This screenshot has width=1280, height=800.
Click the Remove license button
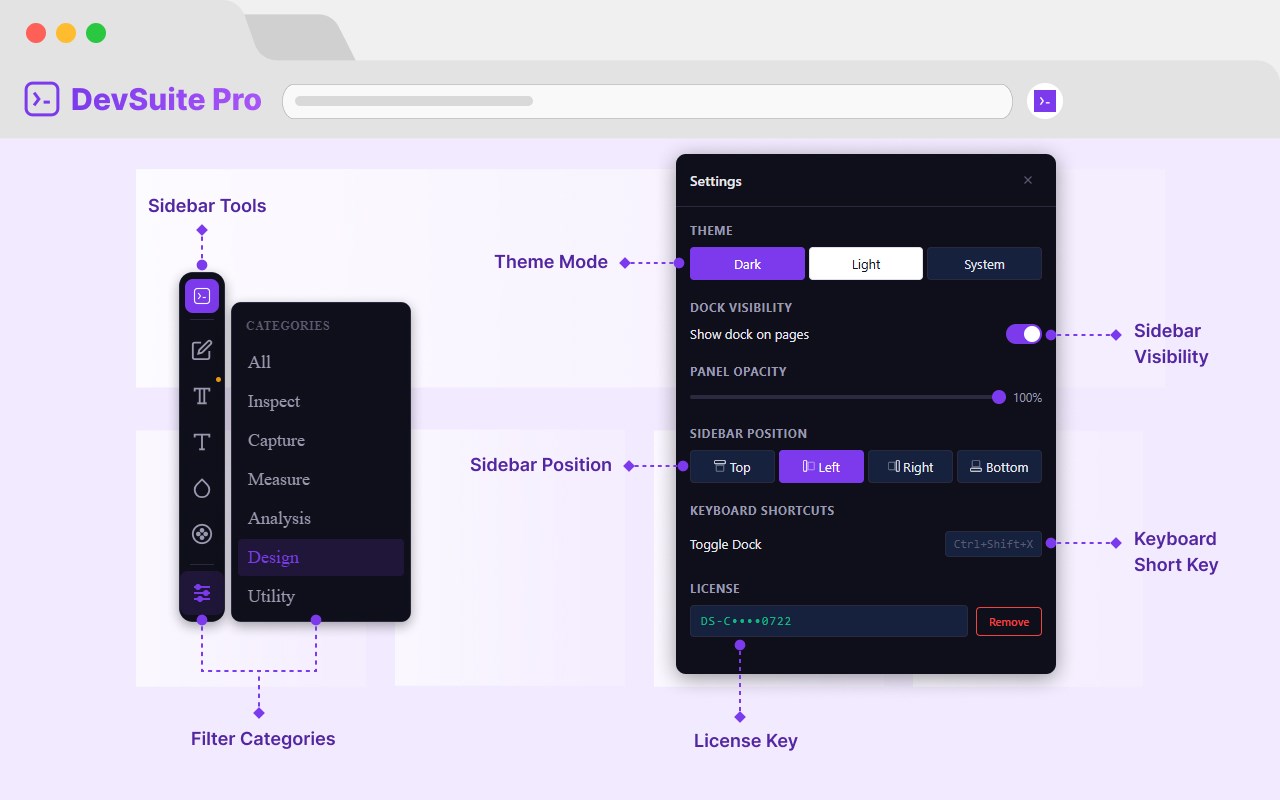coord(1009,622)
